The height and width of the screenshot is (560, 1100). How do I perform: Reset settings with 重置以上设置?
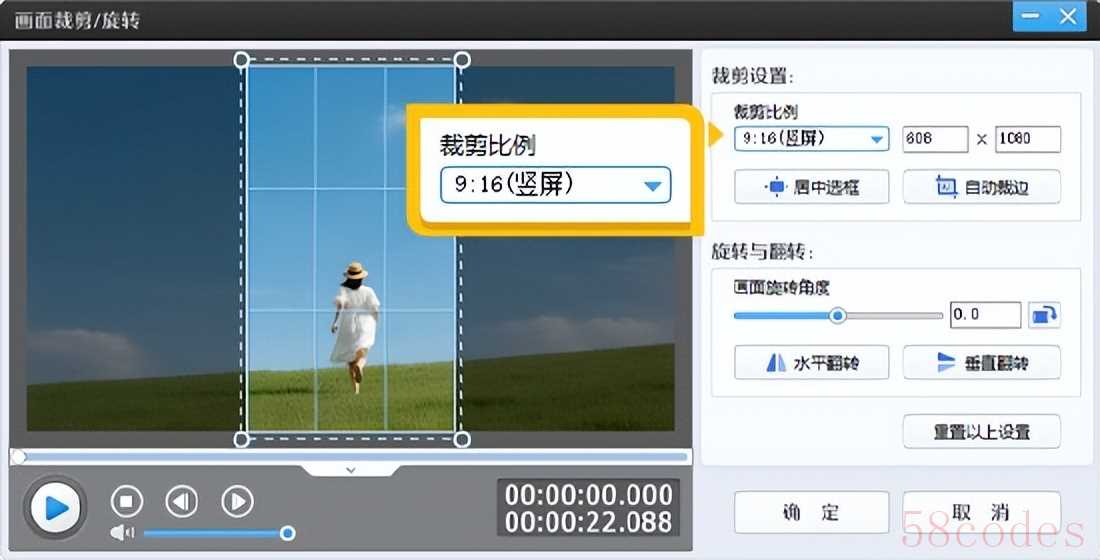(x=981, y=432)
